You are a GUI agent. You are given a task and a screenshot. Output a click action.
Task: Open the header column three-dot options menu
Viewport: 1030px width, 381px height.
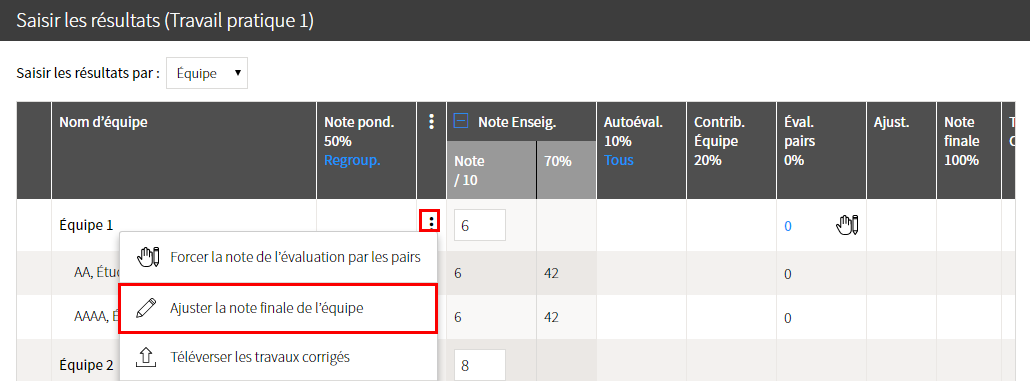432,122
